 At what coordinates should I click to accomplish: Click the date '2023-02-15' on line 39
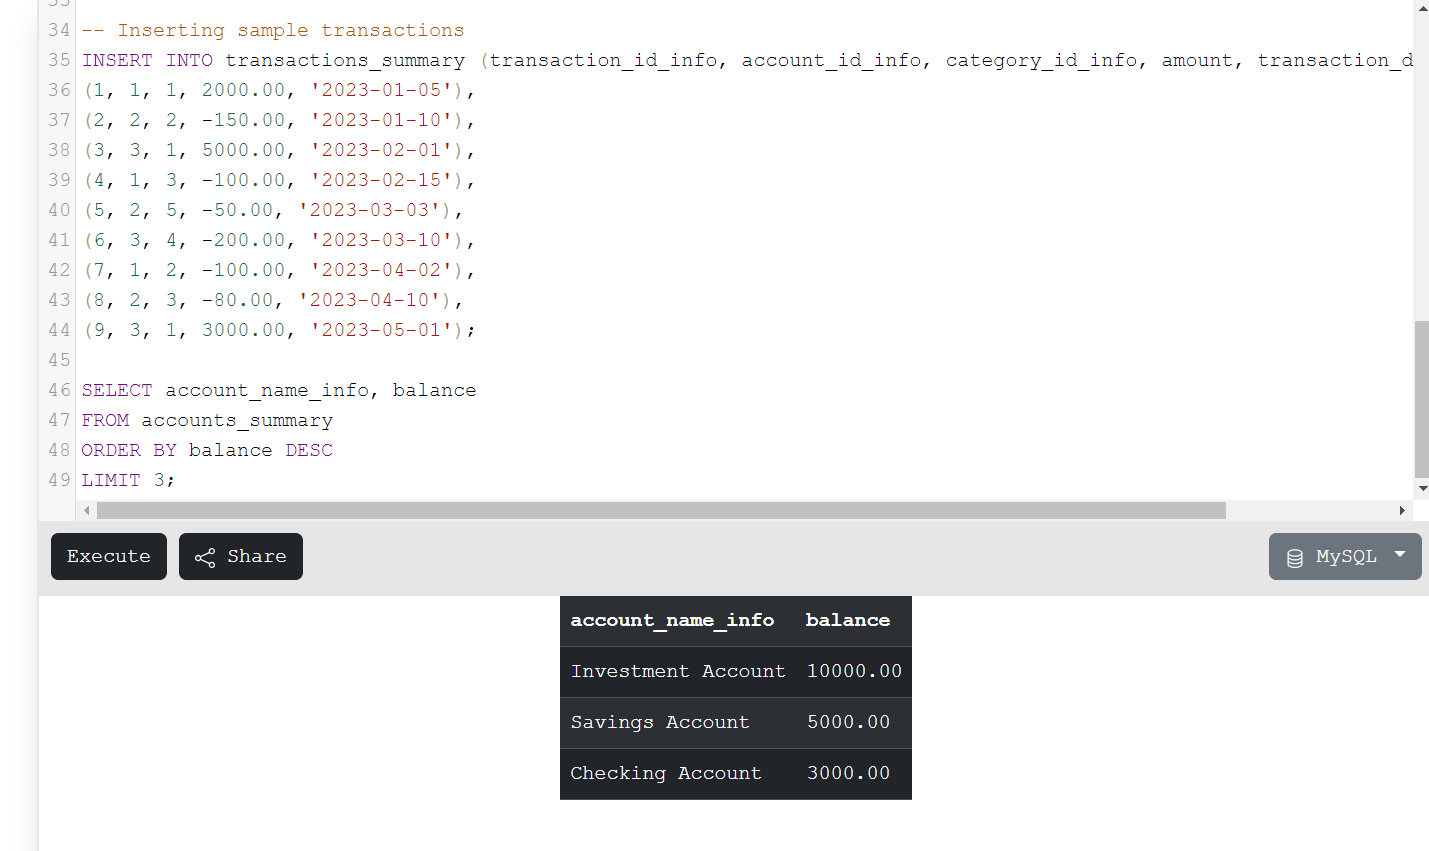click(381, 180)
